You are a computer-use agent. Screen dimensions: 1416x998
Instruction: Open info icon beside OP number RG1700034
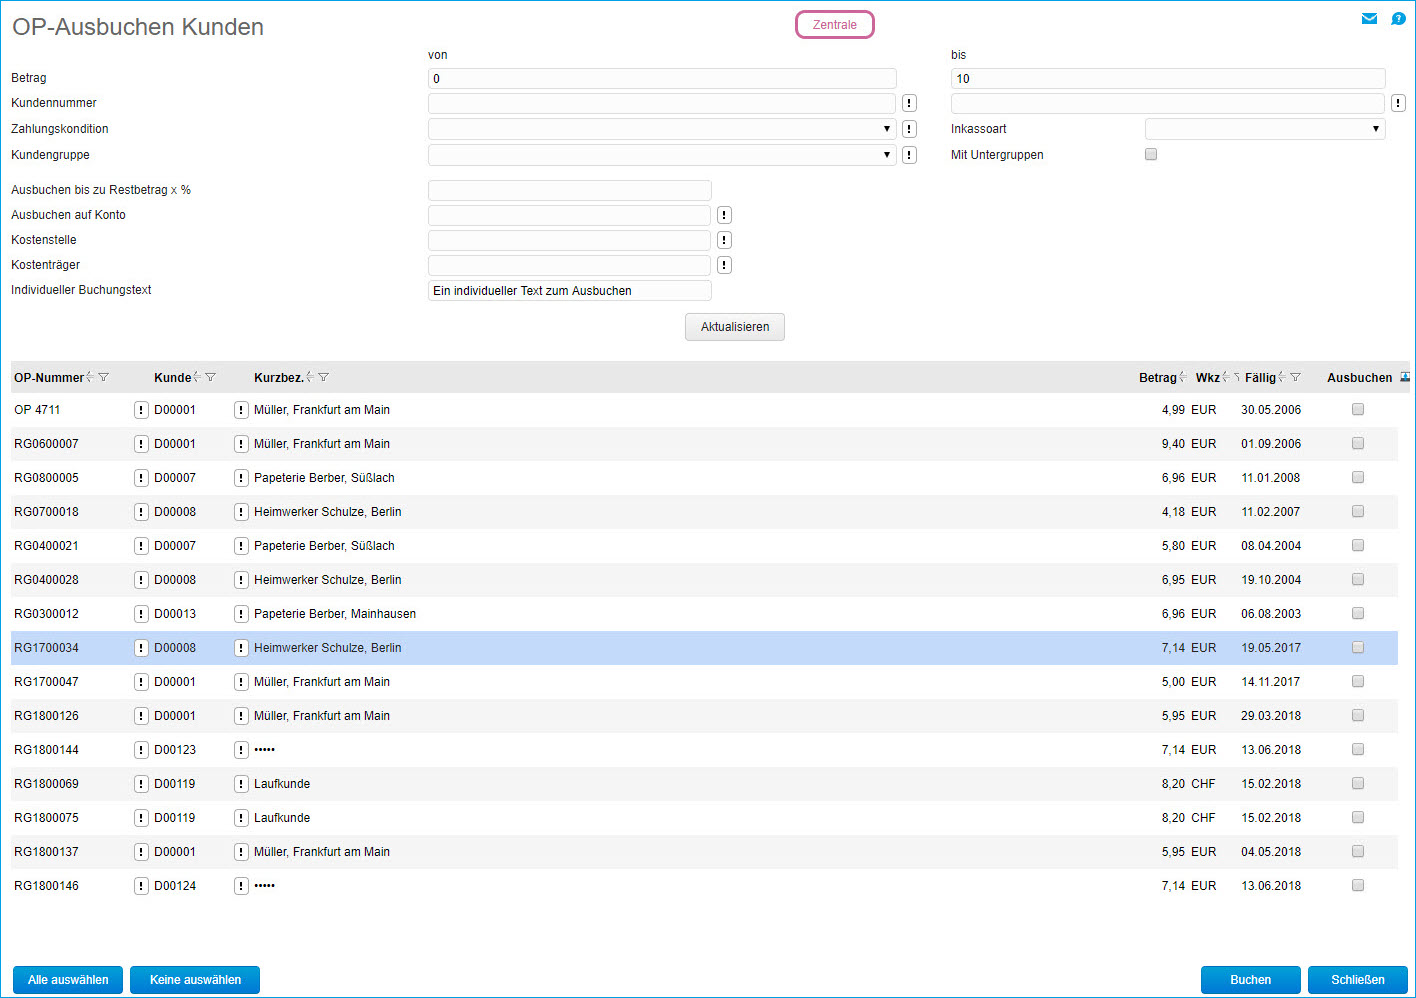tap(141, 648)
